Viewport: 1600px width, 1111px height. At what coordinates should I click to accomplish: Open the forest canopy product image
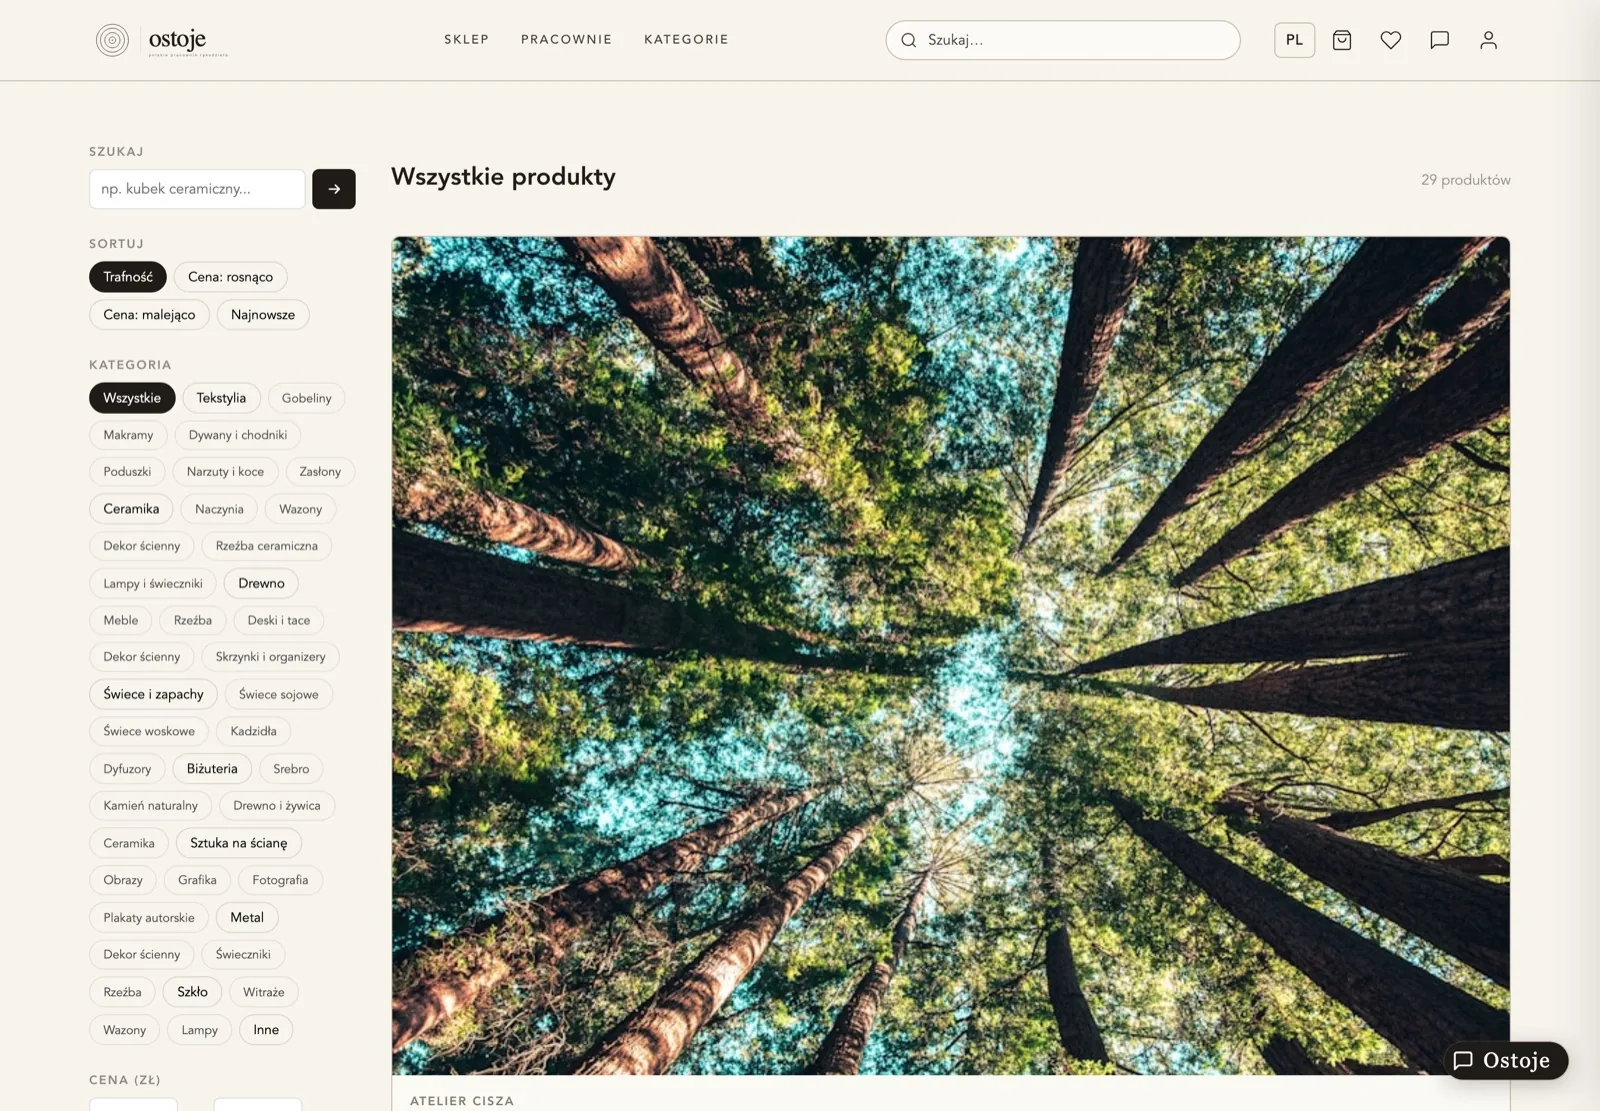click(951, 656)
